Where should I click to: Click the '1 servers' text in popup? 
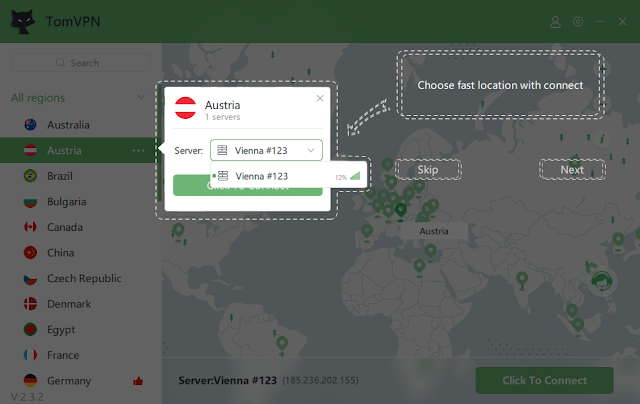click(x=222, y=117)
